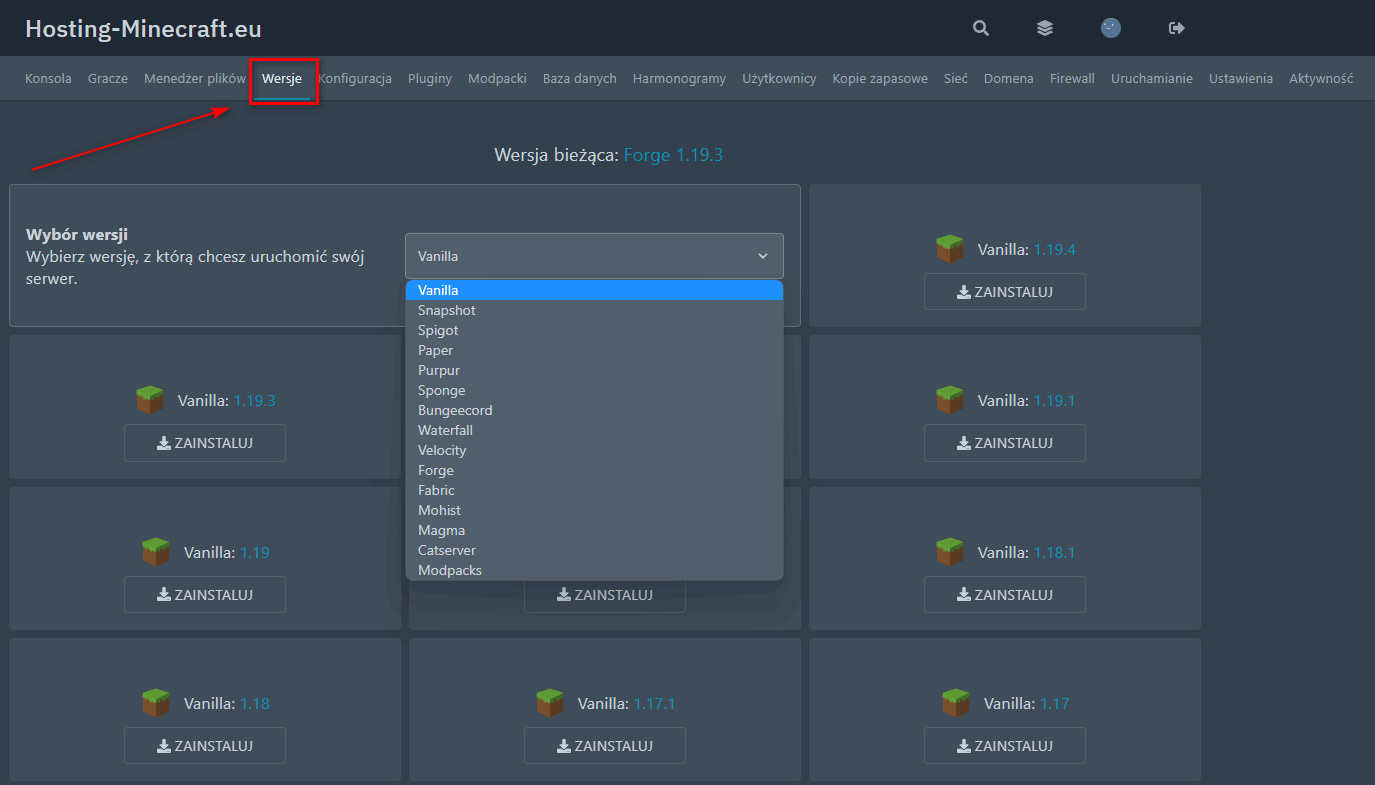Open the Ustawienia tab
Screen dimensions: 1375x785
[x=1241, y=78]
